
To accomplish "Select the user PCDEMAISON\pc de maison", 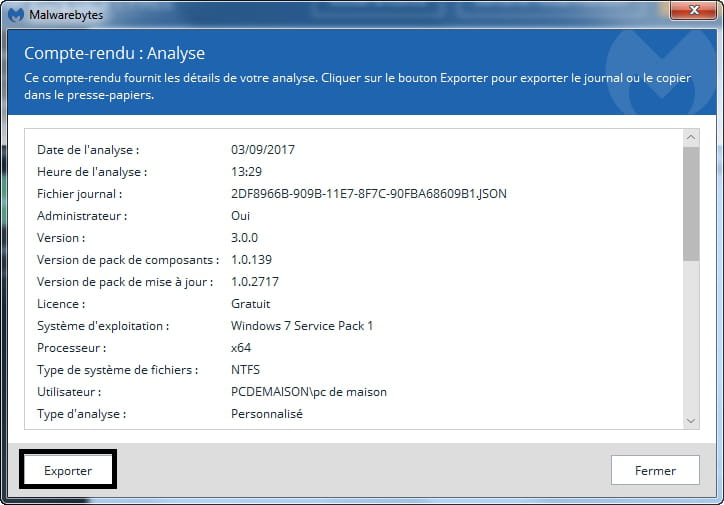I will 308,391.
